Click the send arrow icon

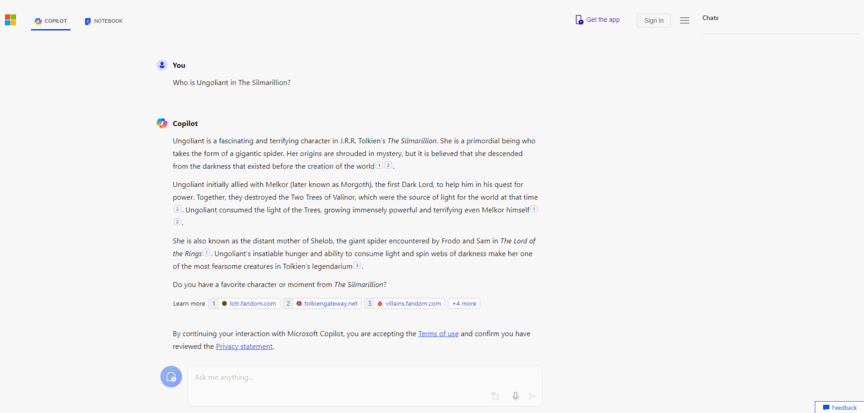[x=532, y=396]
